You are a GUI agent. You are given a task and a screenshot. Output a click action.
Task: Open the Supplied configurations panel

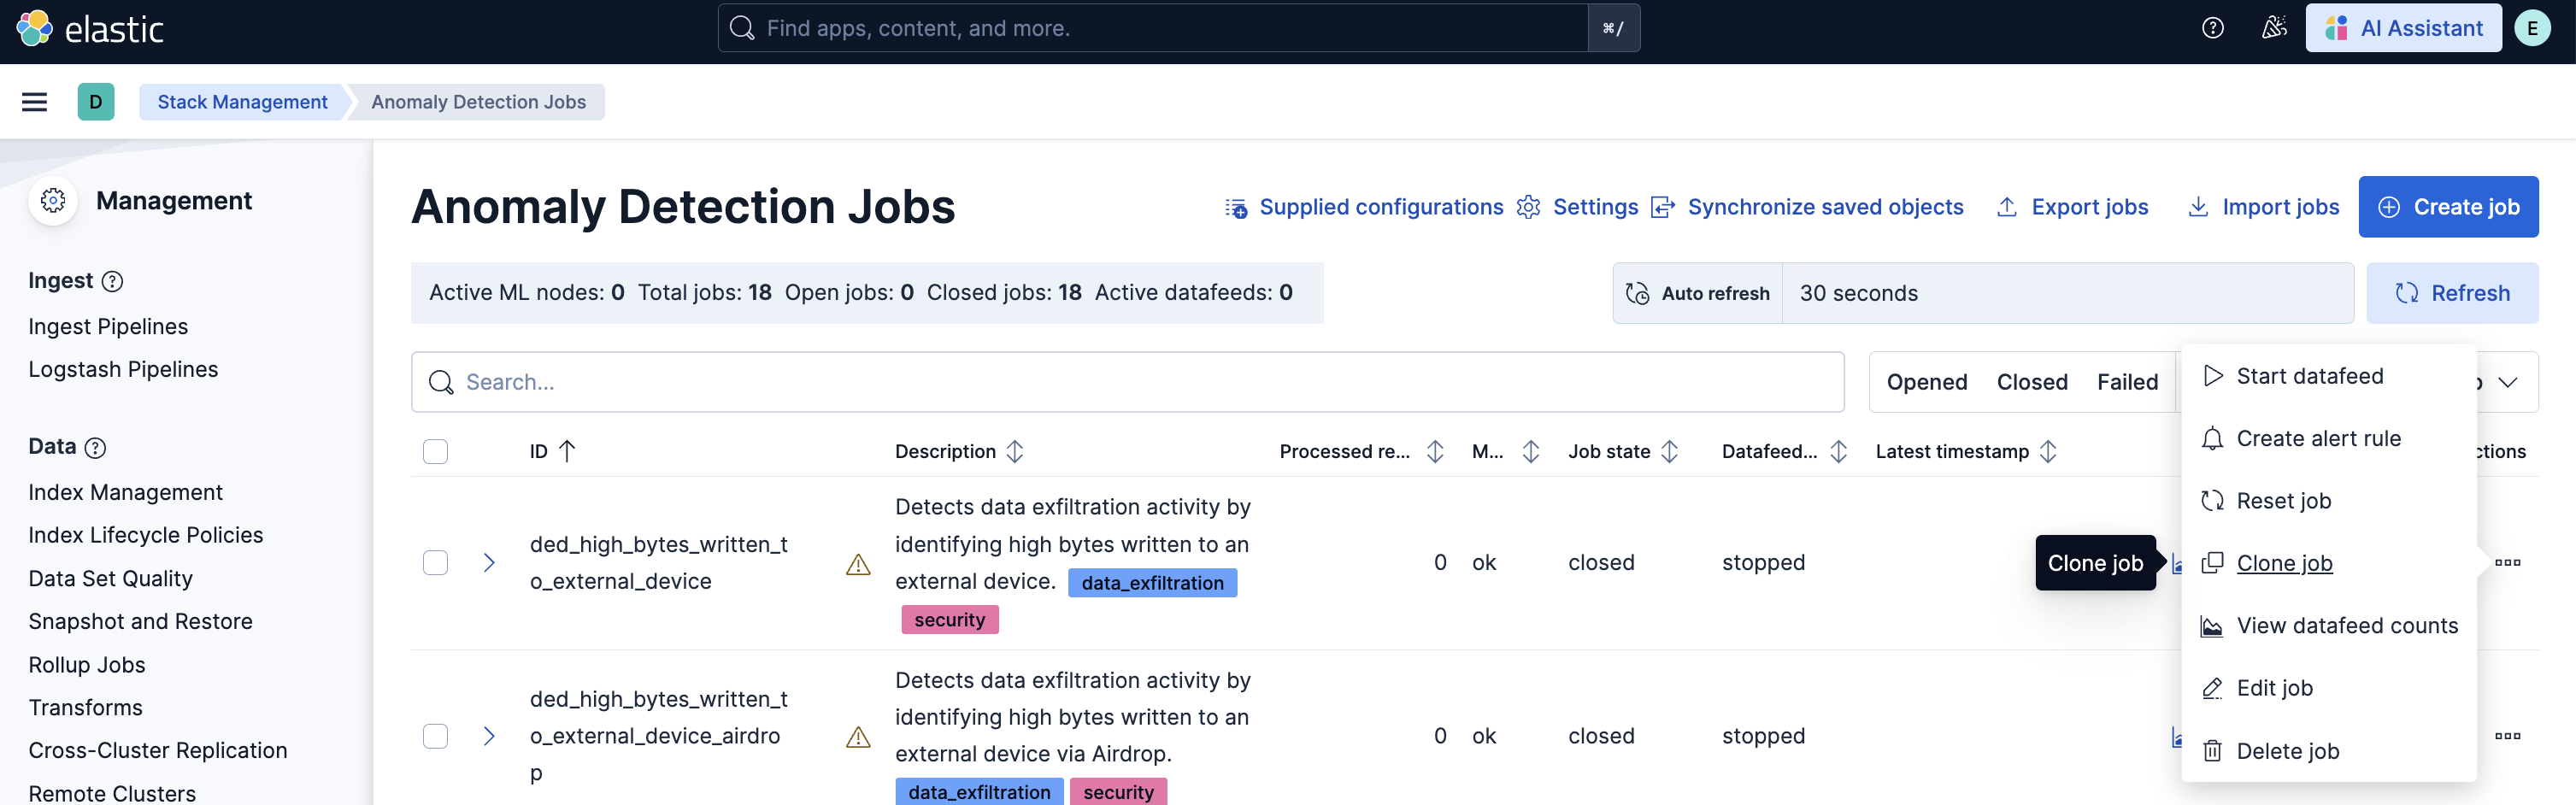coord(1380,207)
